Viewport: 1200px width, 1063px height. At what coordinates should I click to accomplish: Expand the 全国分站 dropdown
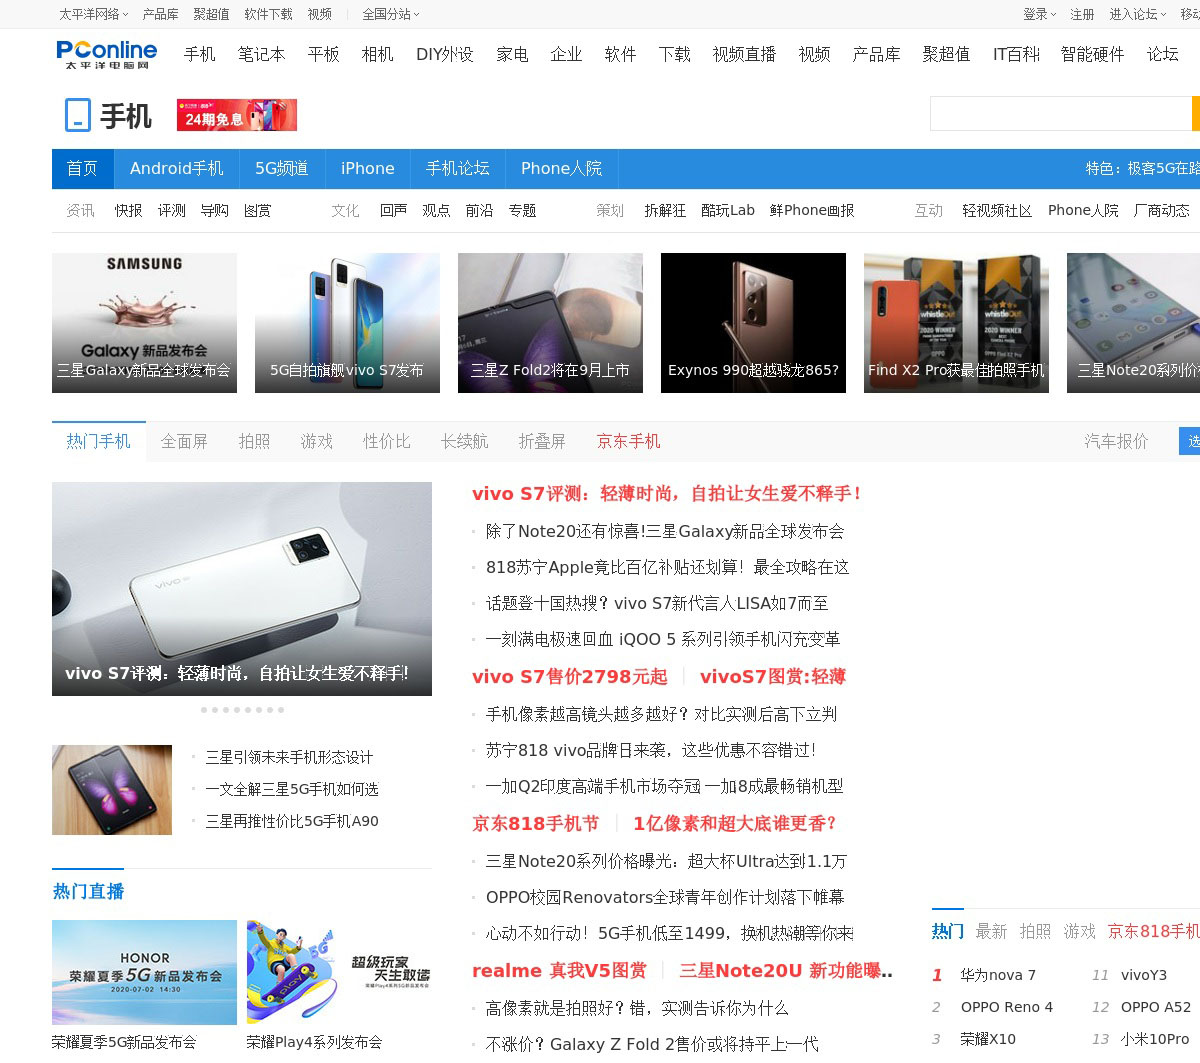click(391, 14)
